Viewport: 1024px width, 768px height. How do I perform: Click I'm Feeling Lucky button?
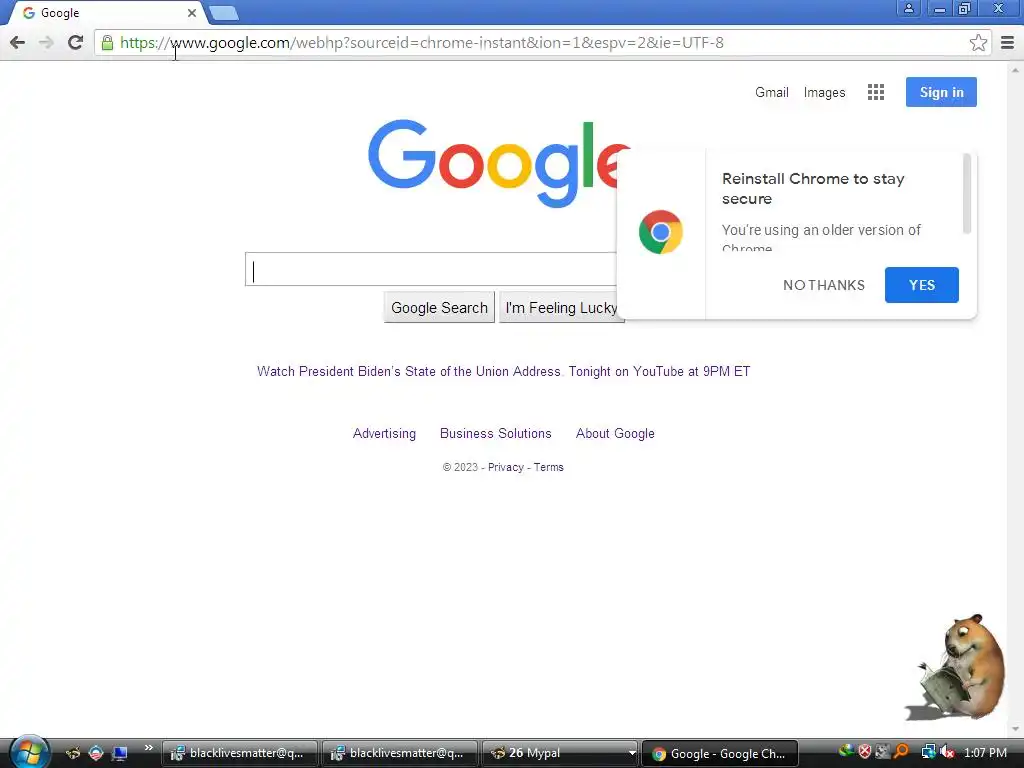(x=562, y=308)
